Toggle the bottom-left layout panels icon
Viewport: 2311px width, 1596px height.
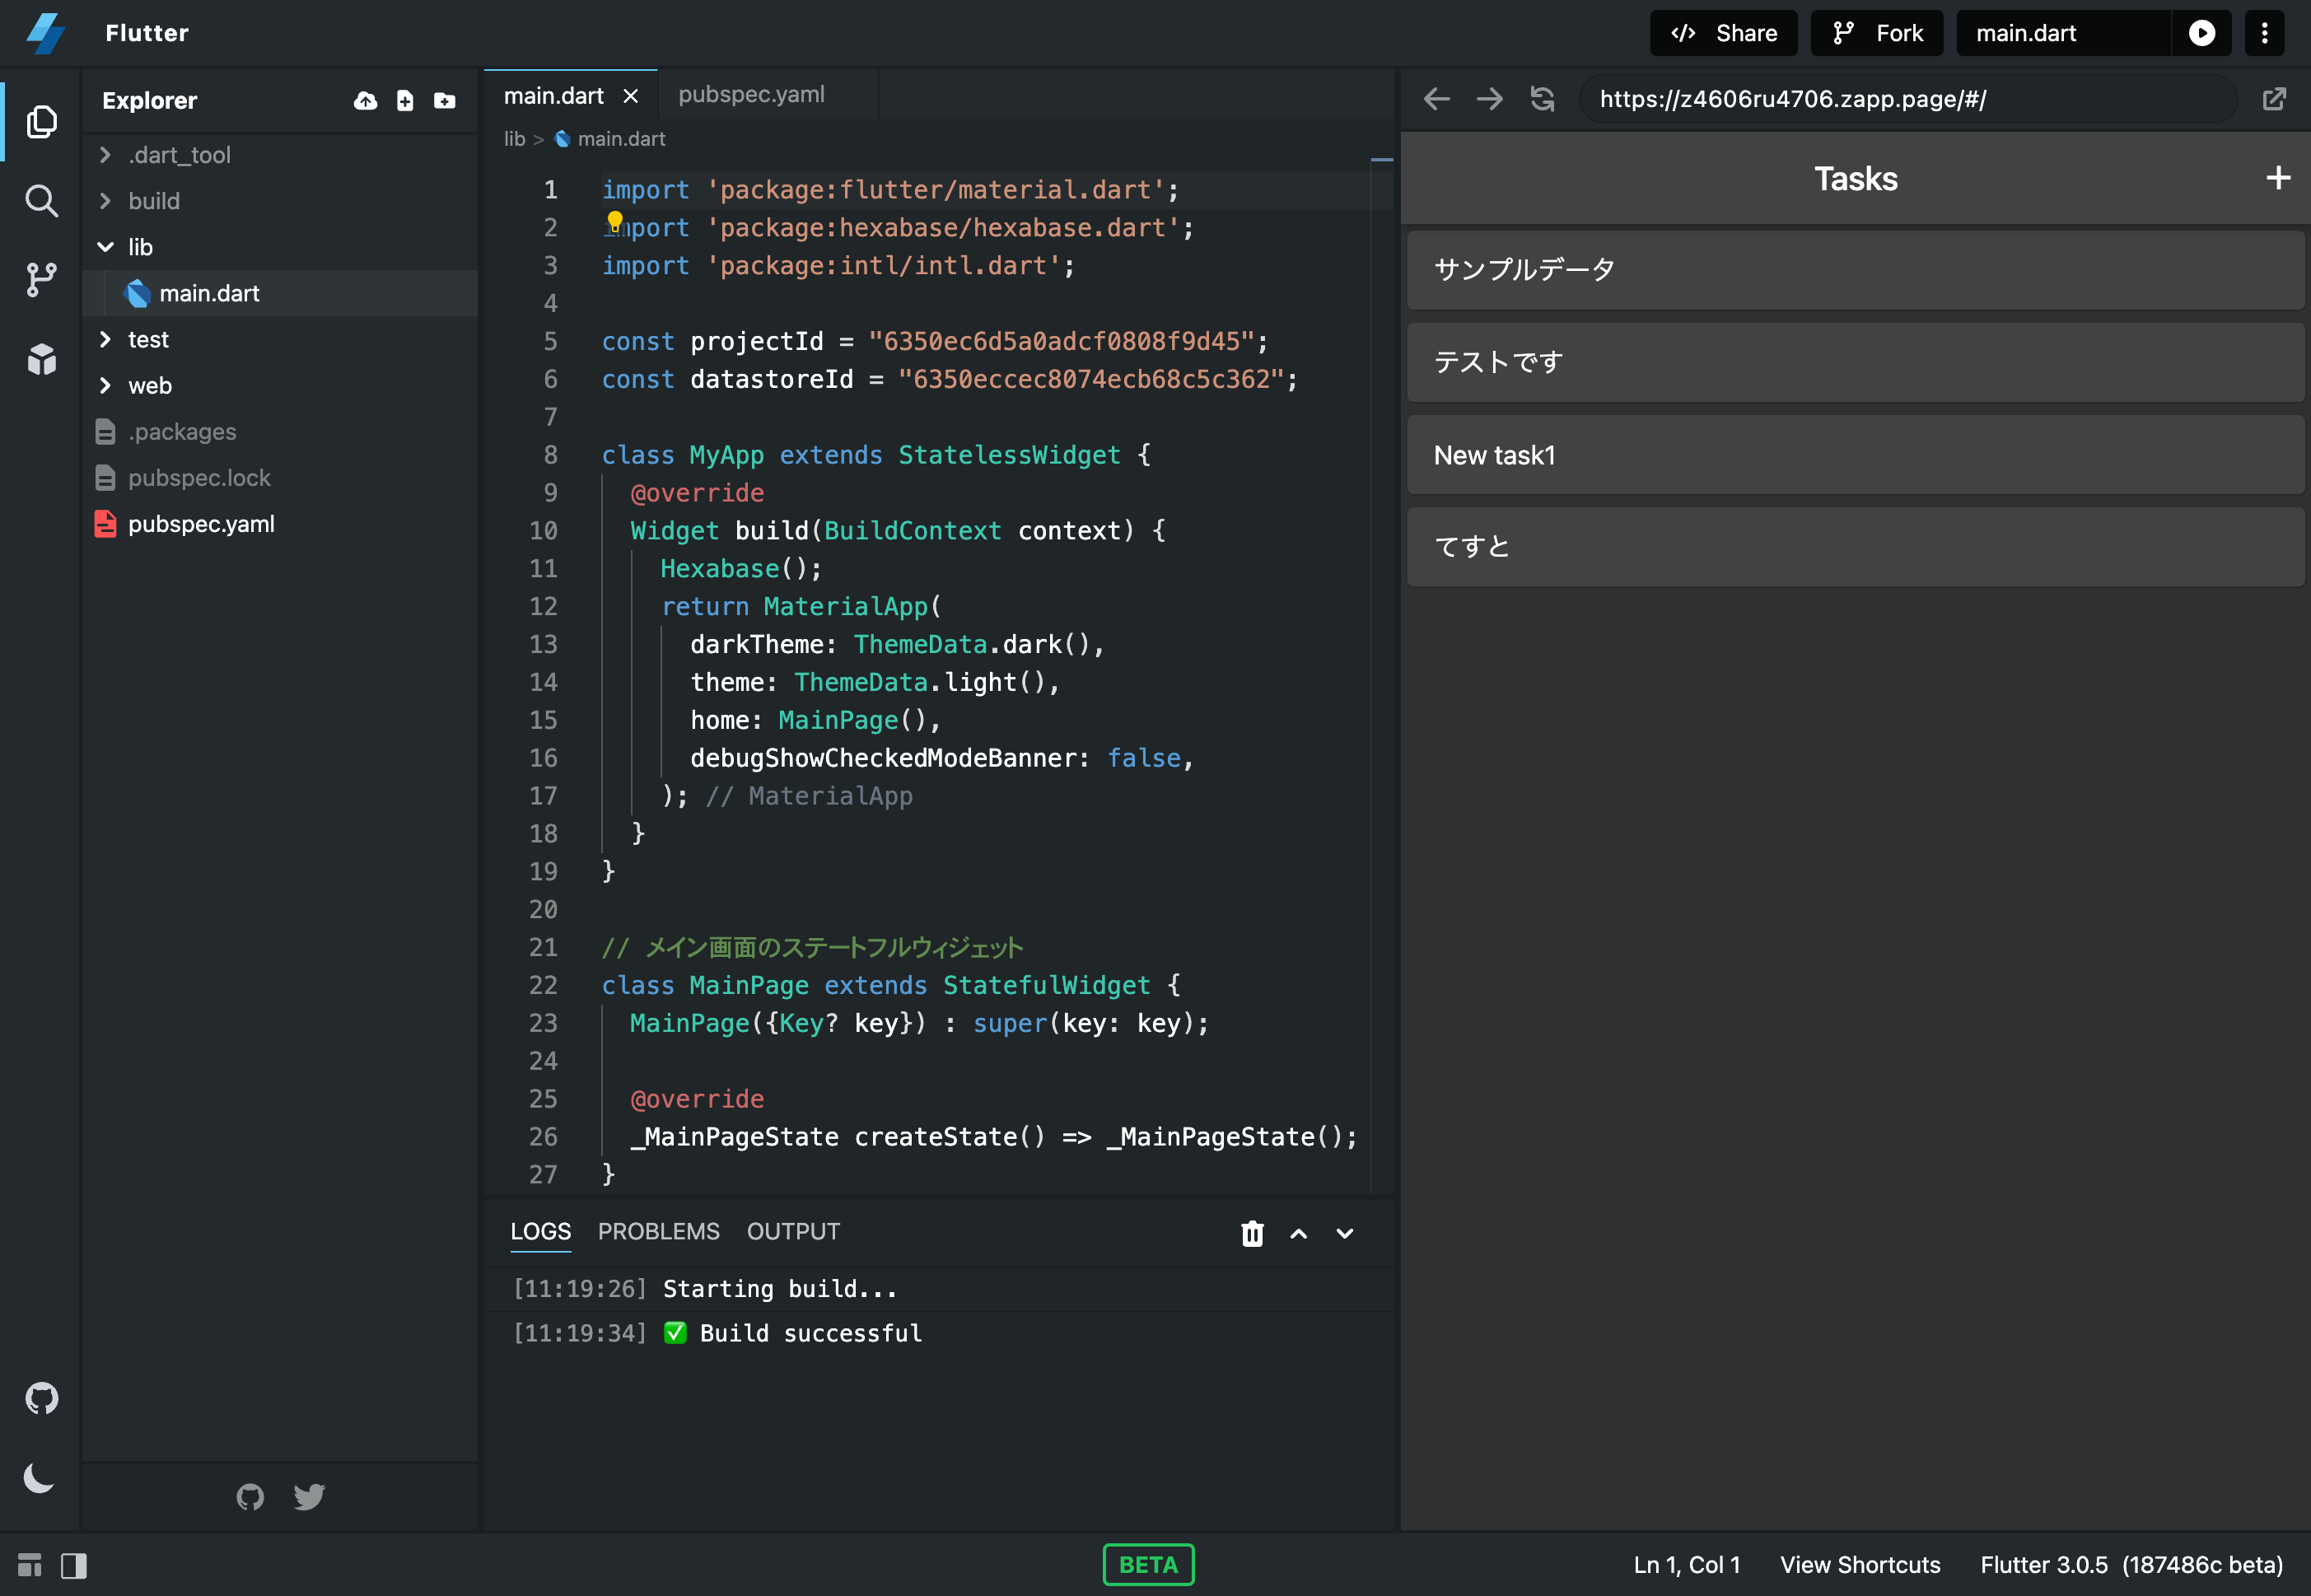coord(30,1565)
